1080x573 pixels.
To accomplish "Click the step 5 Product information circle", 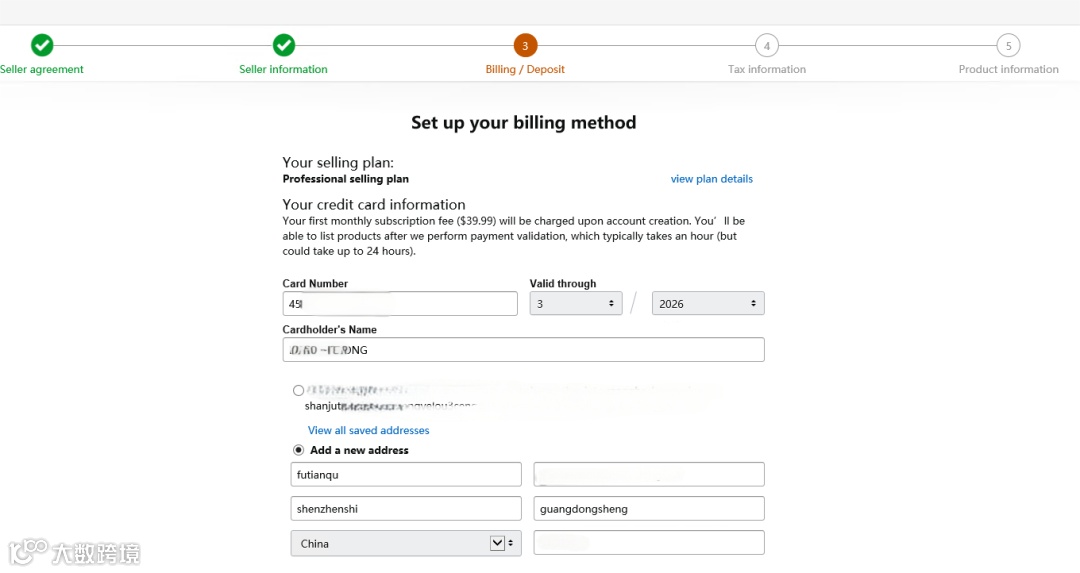I will pyautogui.click(x=1008, y=45).
